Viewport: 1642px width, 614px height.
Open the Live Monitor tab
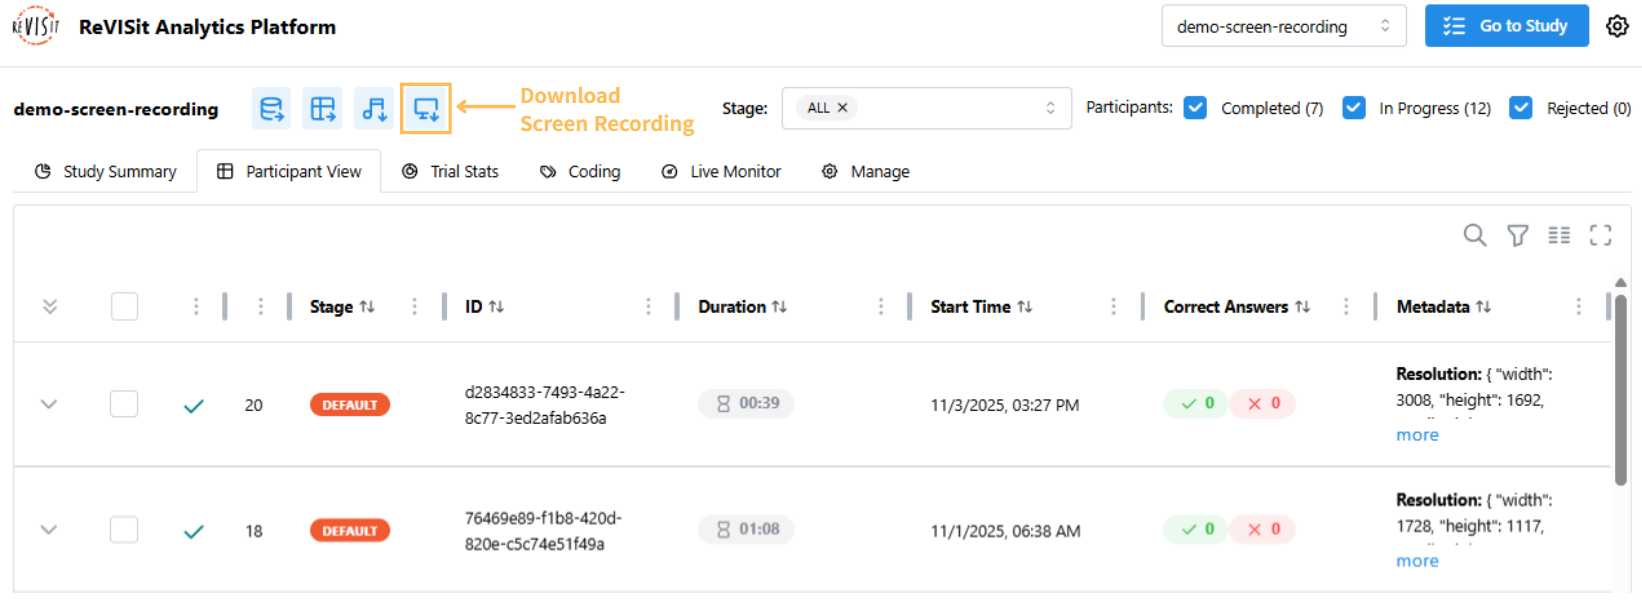click(x=721, y=172)
